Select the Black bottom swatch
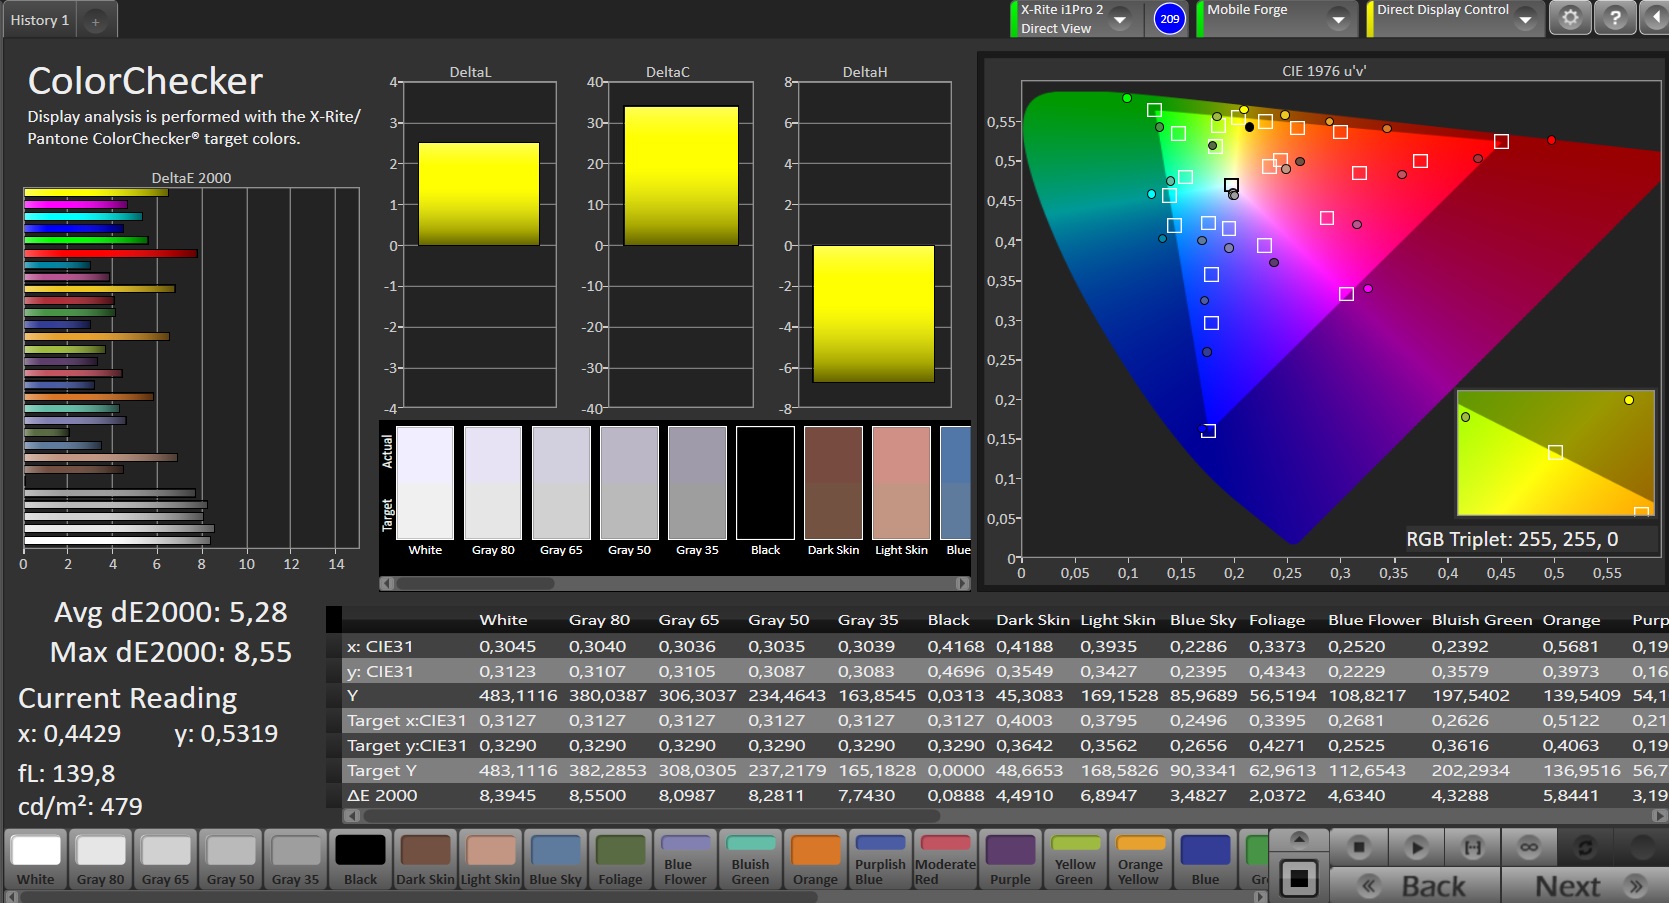 pos(361,859)
